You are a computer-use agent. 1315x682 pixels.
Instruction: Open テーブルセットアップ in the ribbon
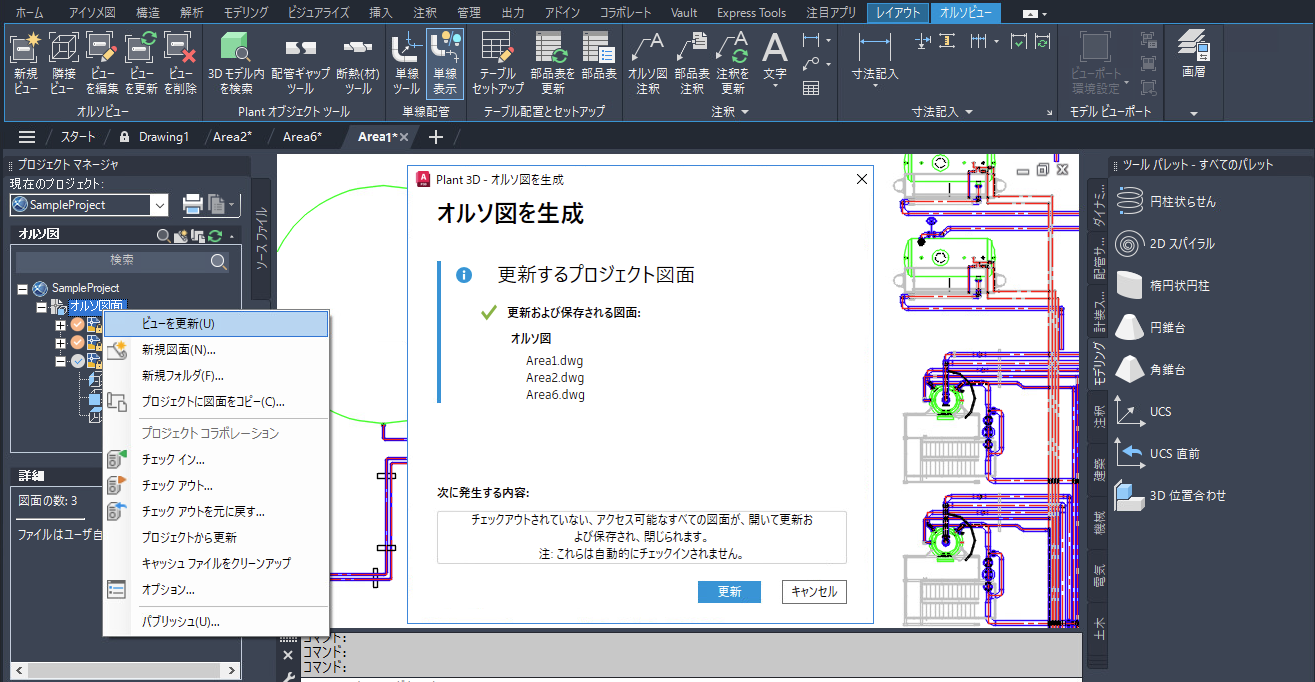498,63
